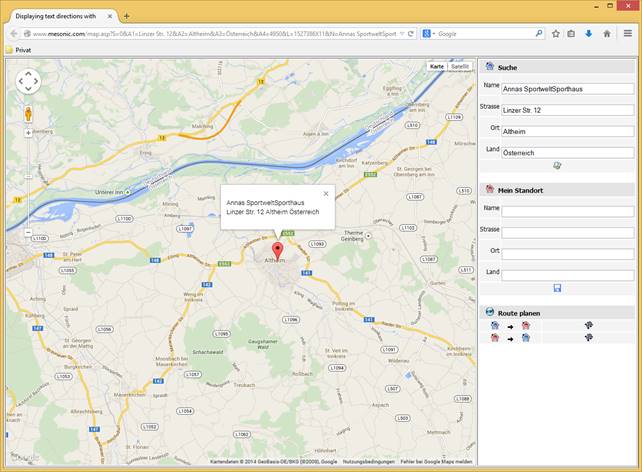Select the 'Displaying text directions with' tab
This screenshot has width=642, height=472.
55,16
